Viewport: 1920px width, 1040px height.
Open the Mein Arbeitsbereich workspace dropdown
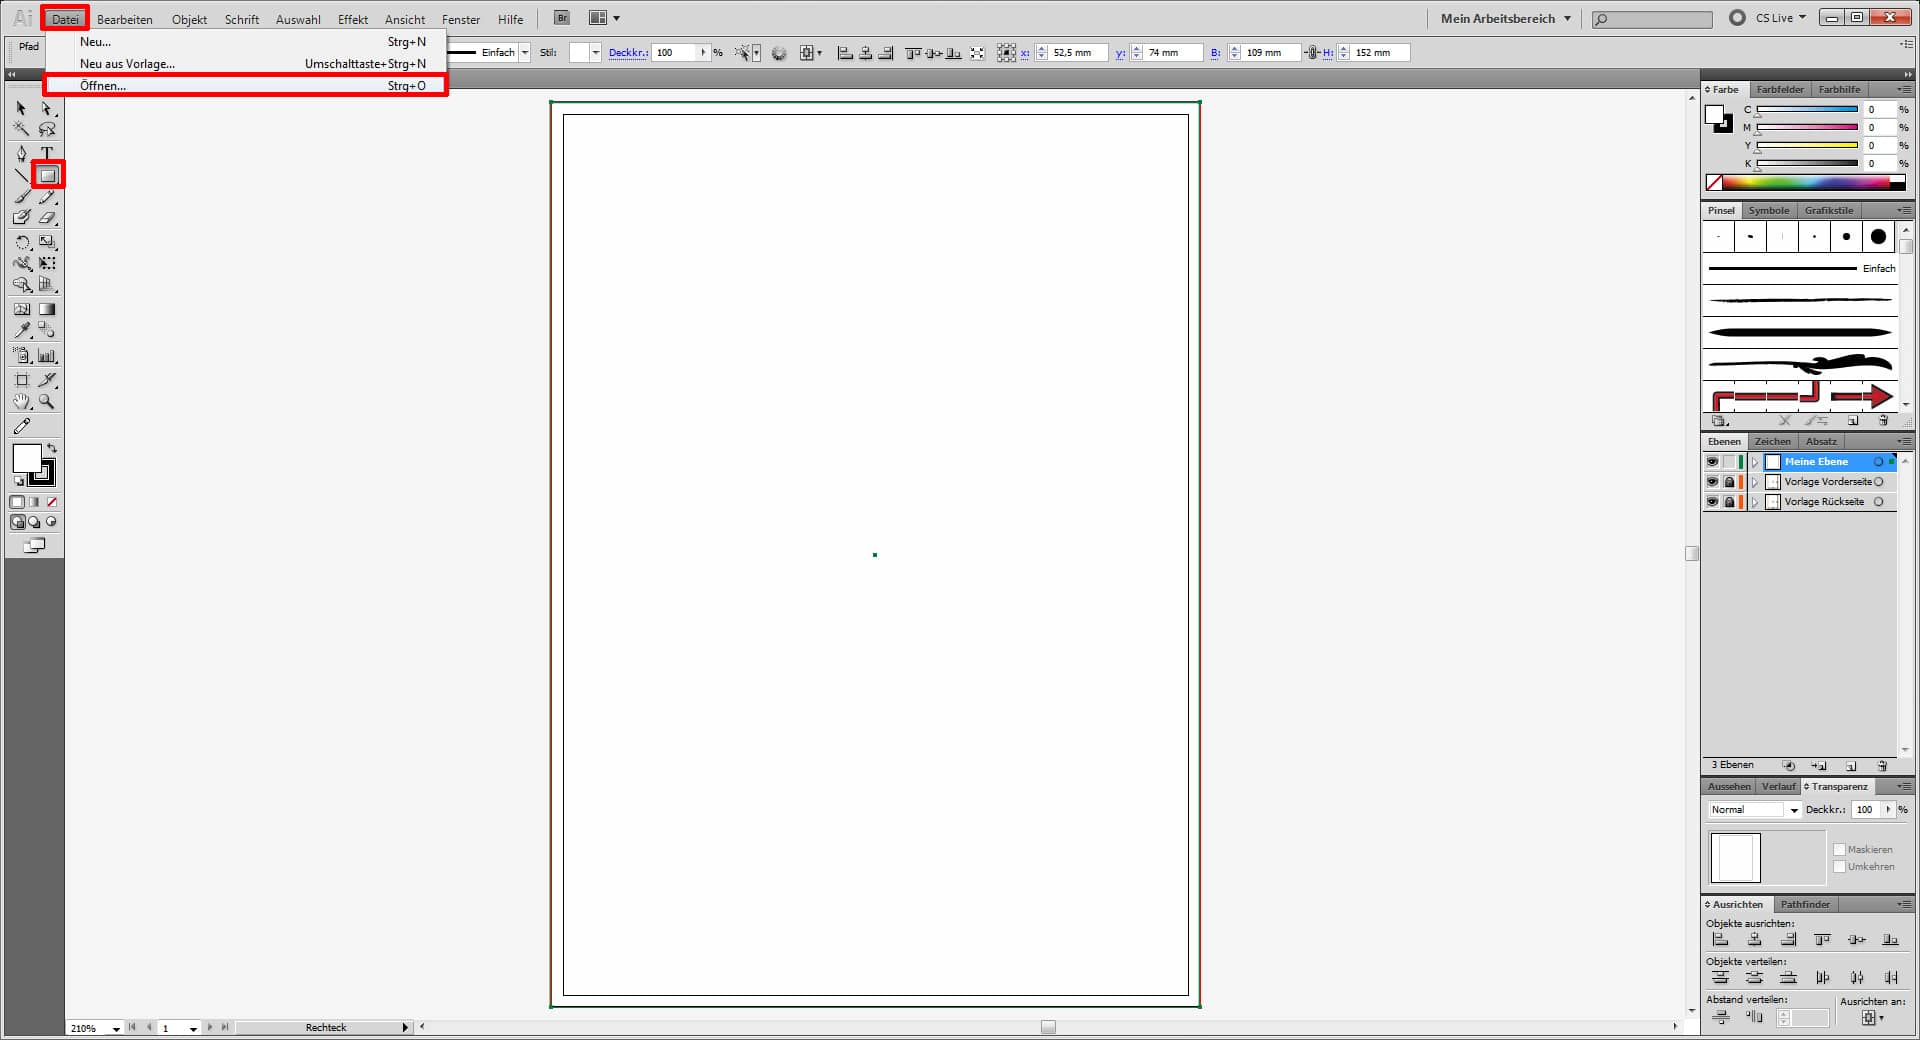click(x=1506, y=18)
